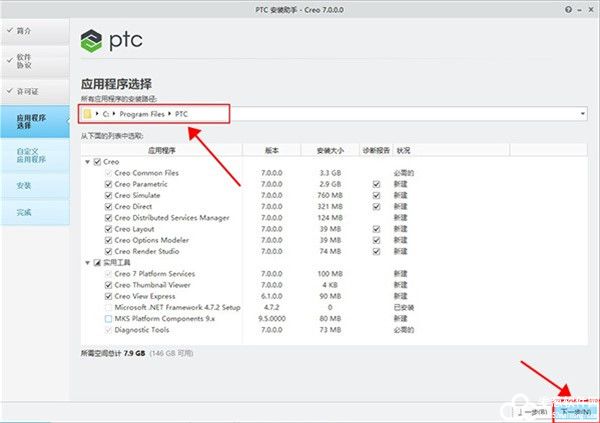Toggle diagnostic report for Creo Simulate
This screenshot has width=600, height=423.
(x=377, y=195)
